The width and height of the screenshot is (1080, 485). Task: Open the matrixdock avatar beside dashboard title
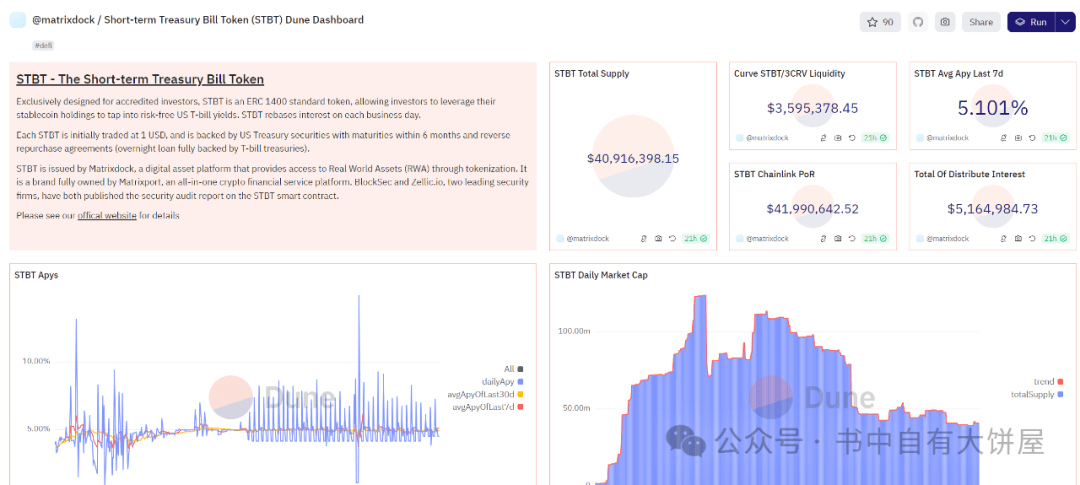point(17,20)
